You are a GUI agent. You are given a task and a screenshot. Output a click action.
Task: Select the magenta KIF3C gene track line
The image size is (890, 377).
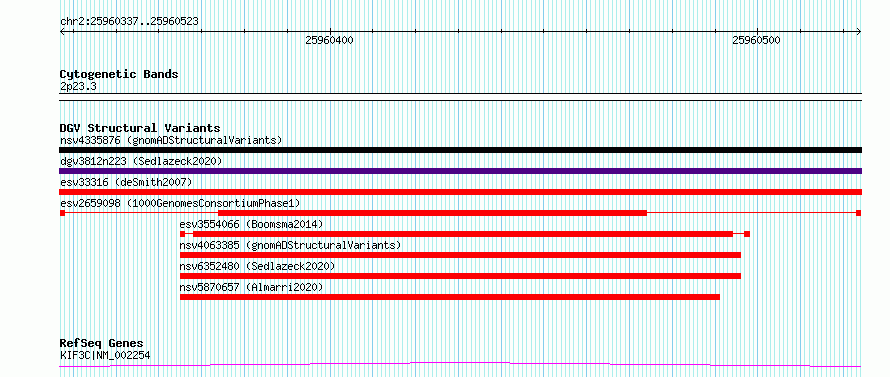[460, 365]
